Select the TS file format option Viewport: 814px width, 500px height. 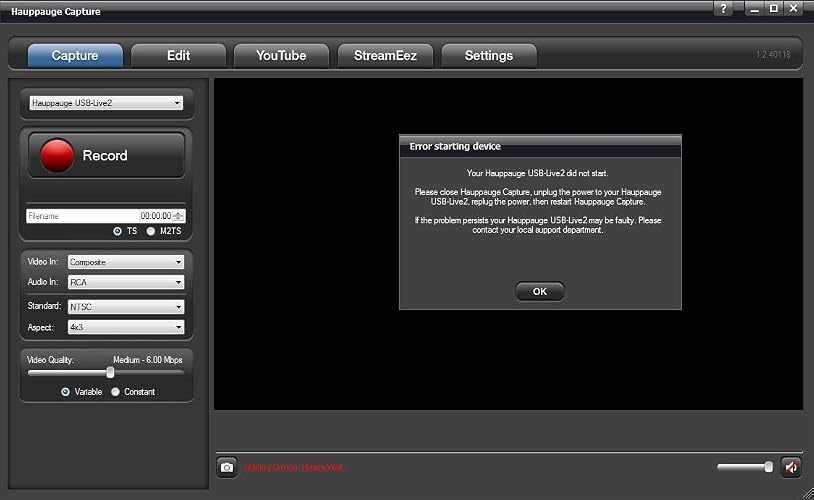coord(117,231)
